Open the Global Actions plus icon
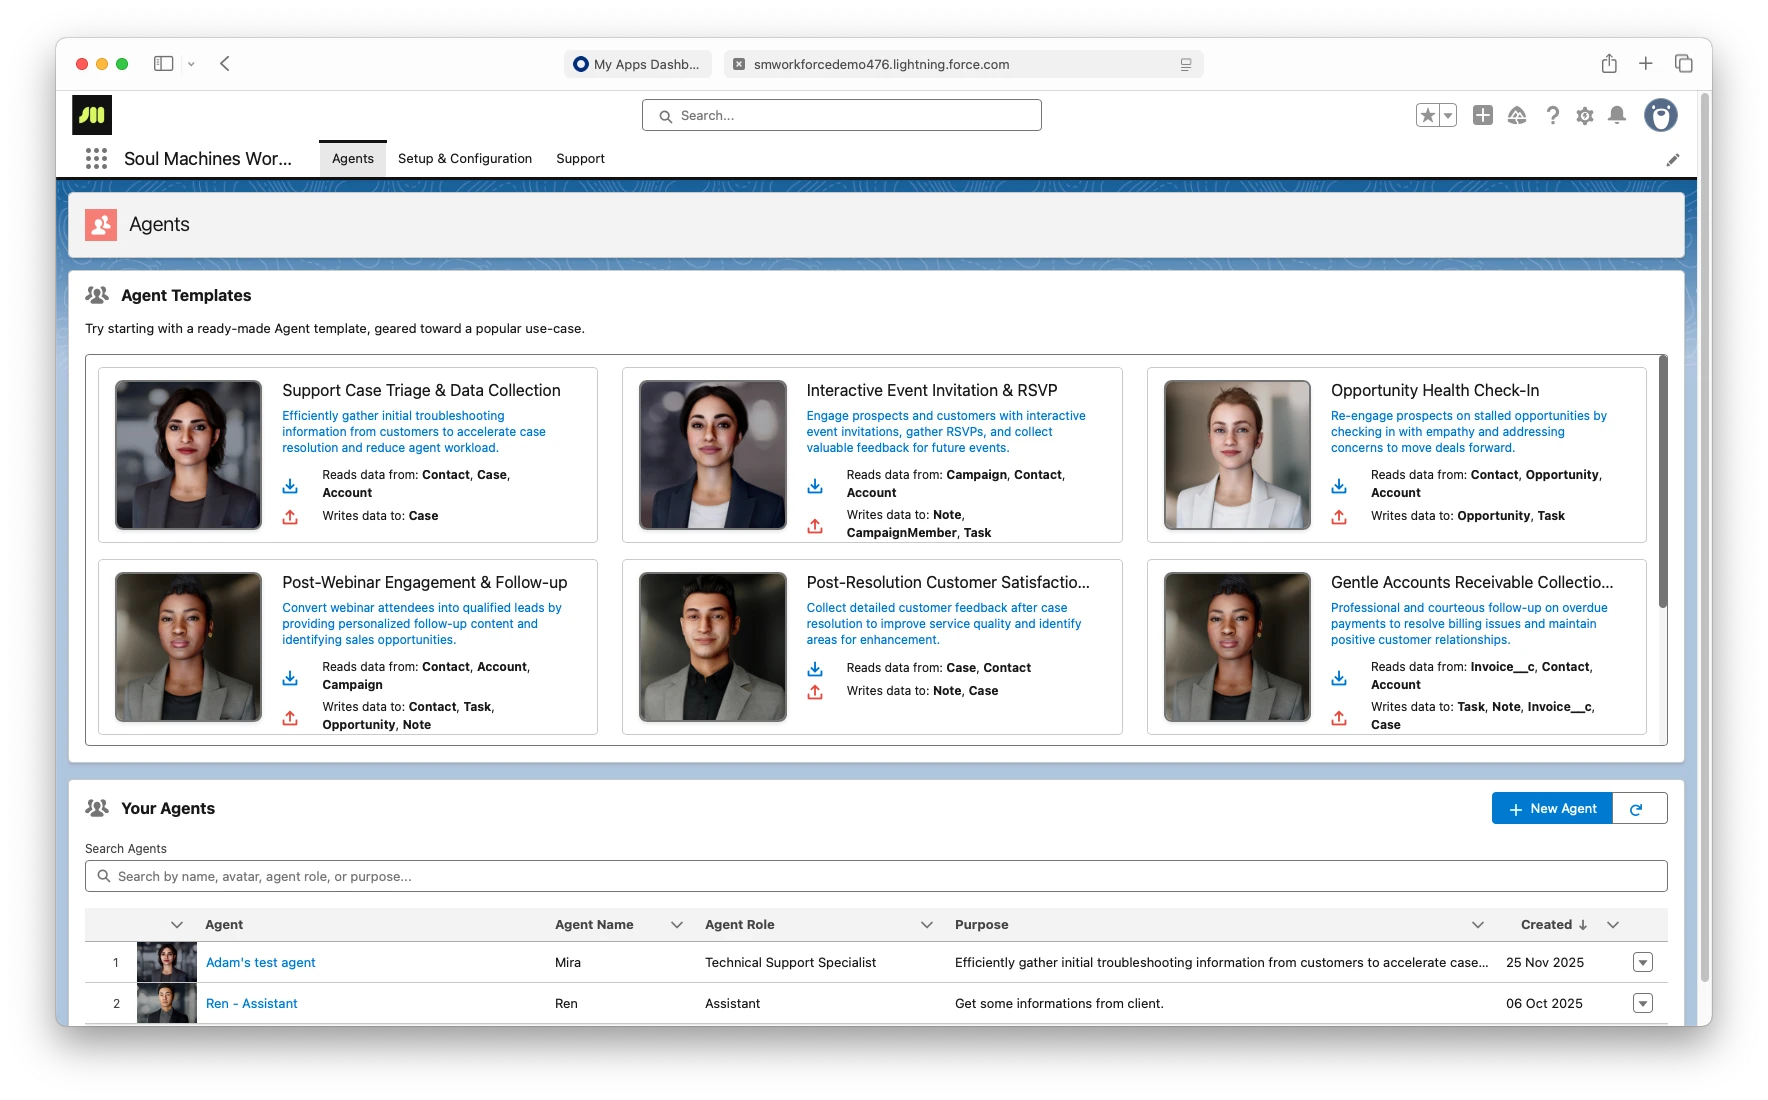Image resolution: width=1768 pixels, height=1100 pixels. pos(1483,115)
